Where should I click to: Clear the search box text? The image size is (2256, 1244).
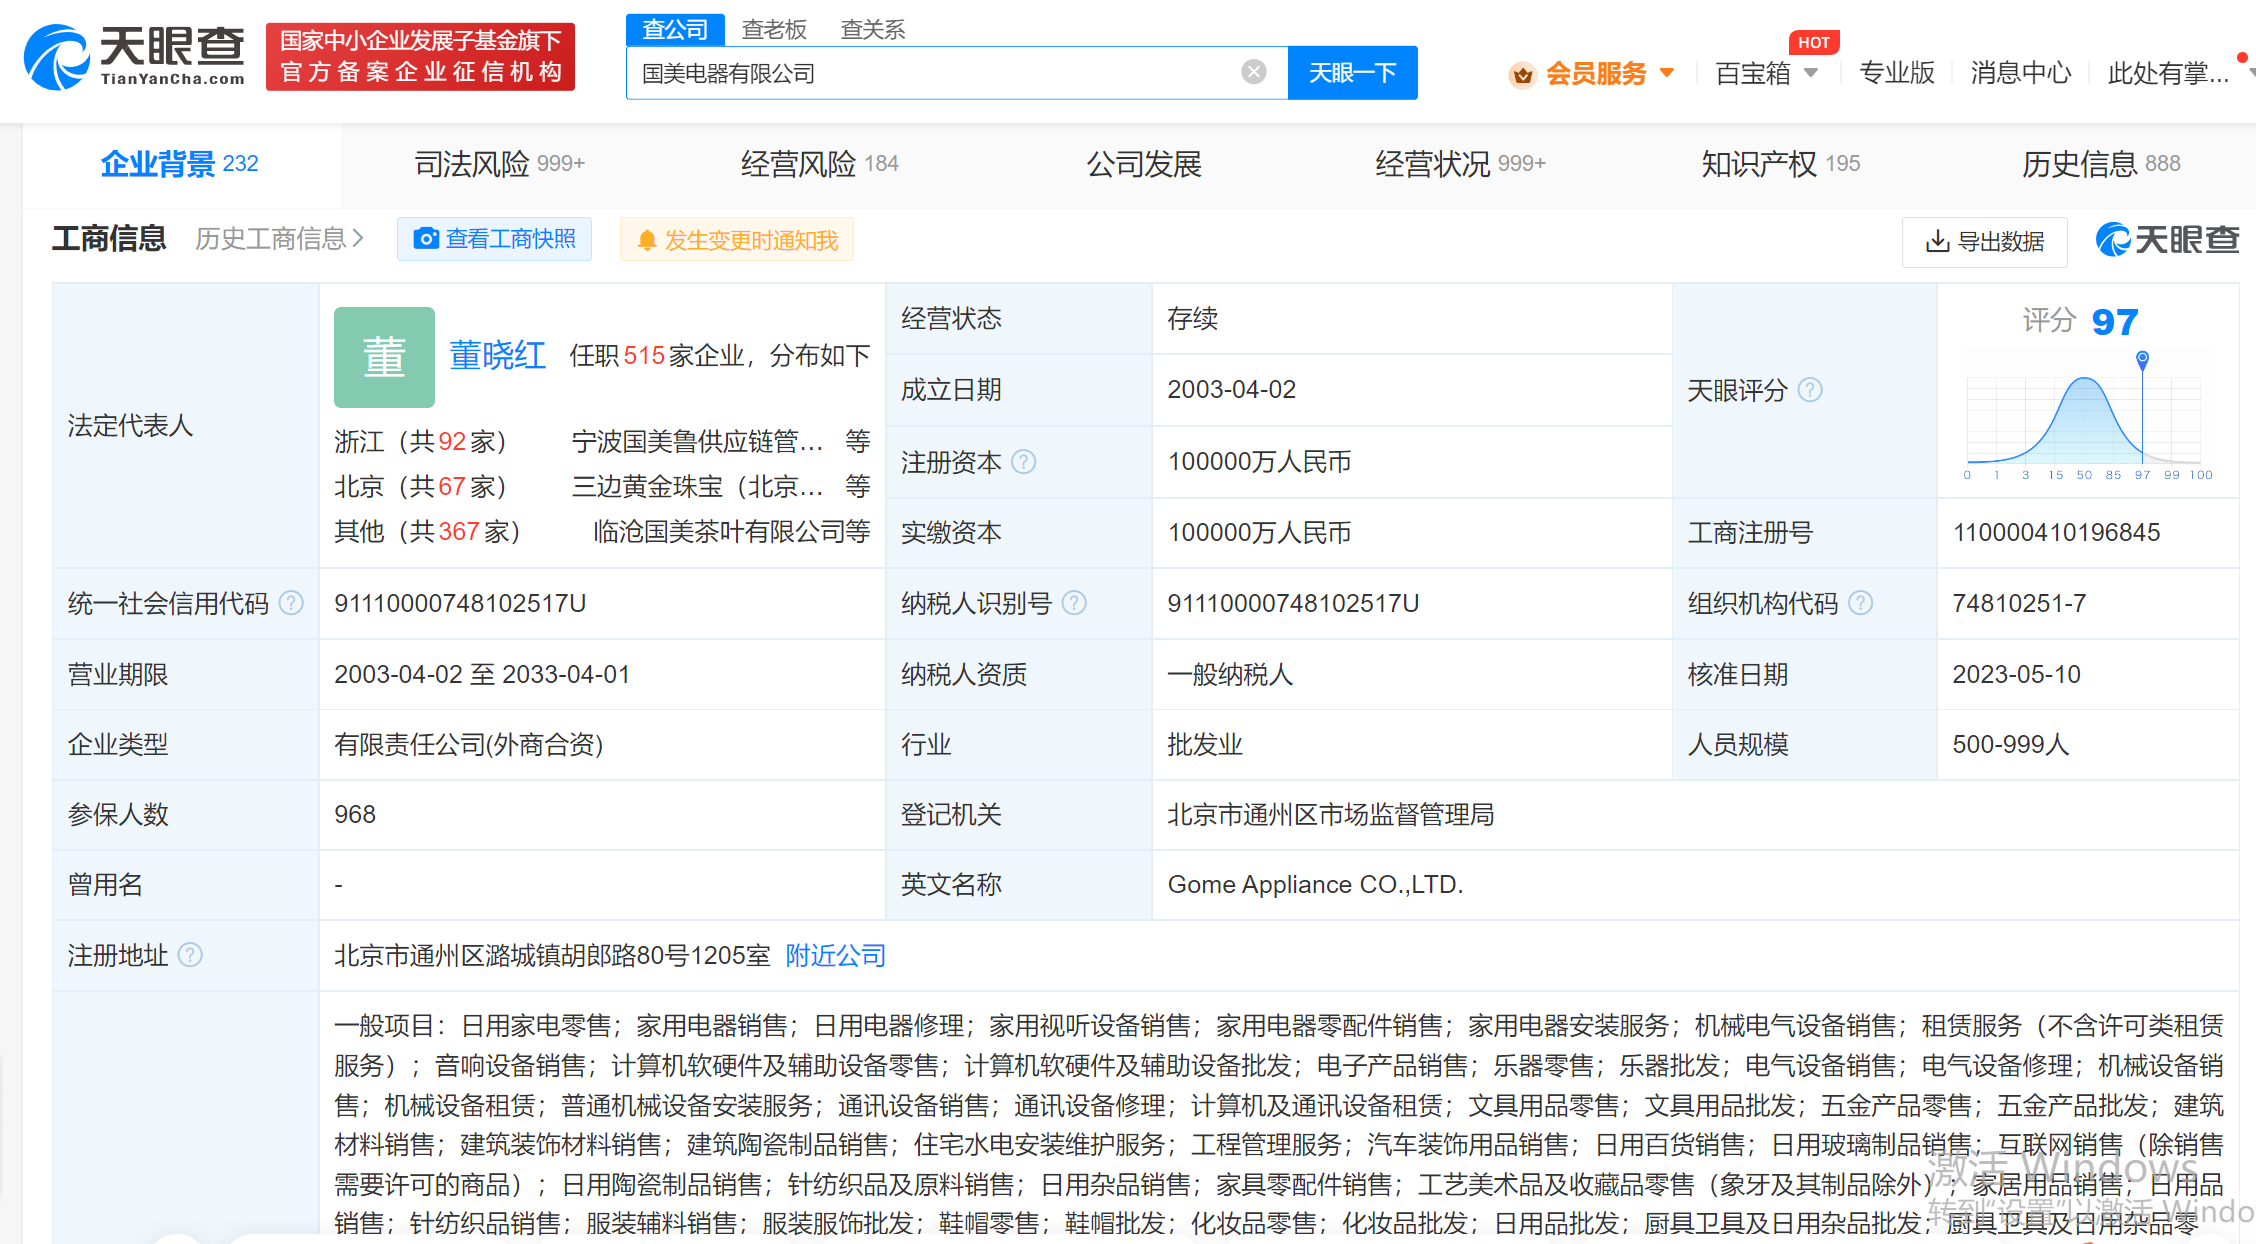(x=1253, y=72)
